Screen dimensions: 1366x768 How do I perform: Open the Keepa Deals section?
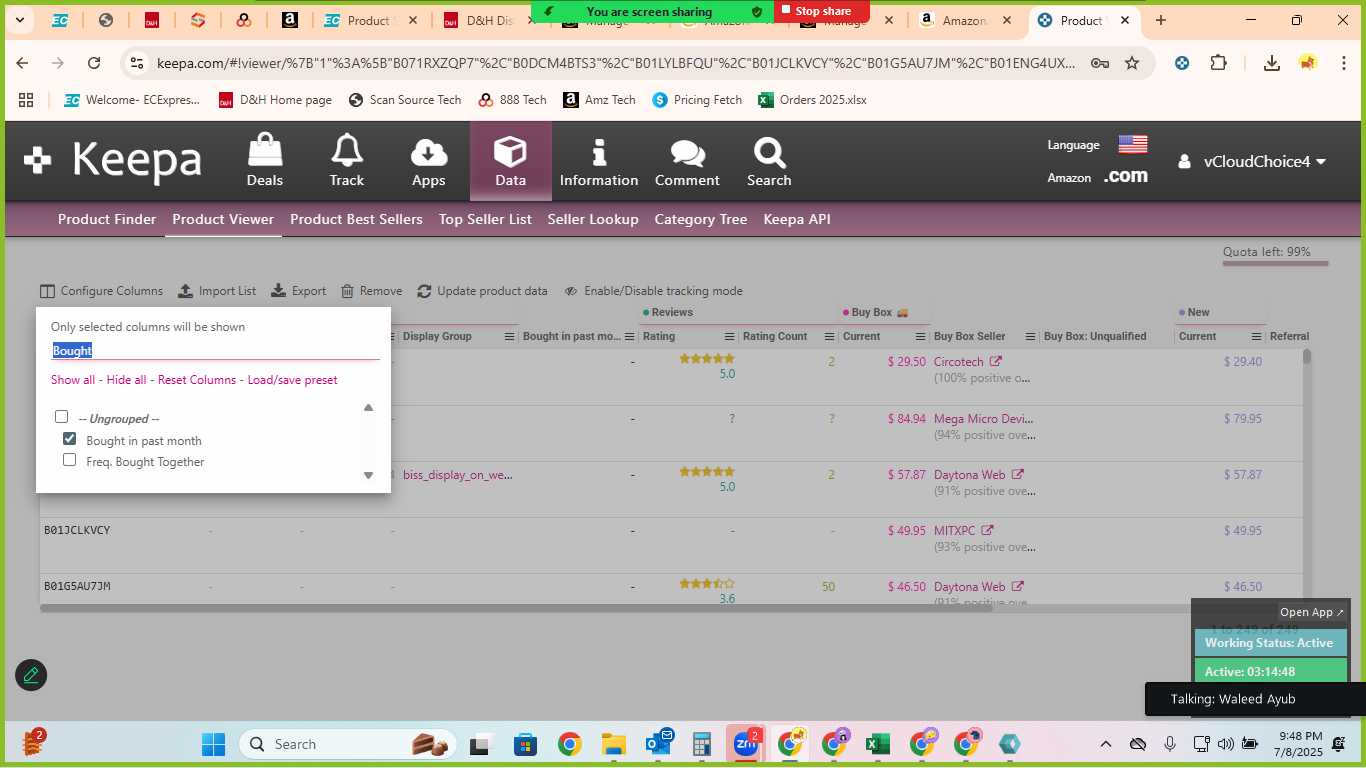(265, 161)
